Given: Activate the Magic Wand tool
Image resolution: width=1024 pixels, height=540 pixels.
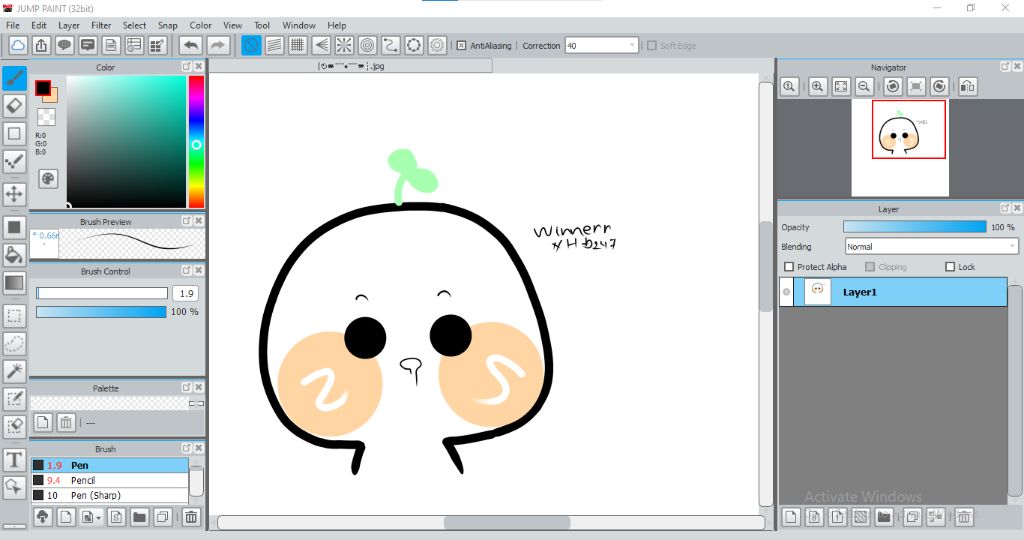Looking at the screenshot, I should point(14,371).
